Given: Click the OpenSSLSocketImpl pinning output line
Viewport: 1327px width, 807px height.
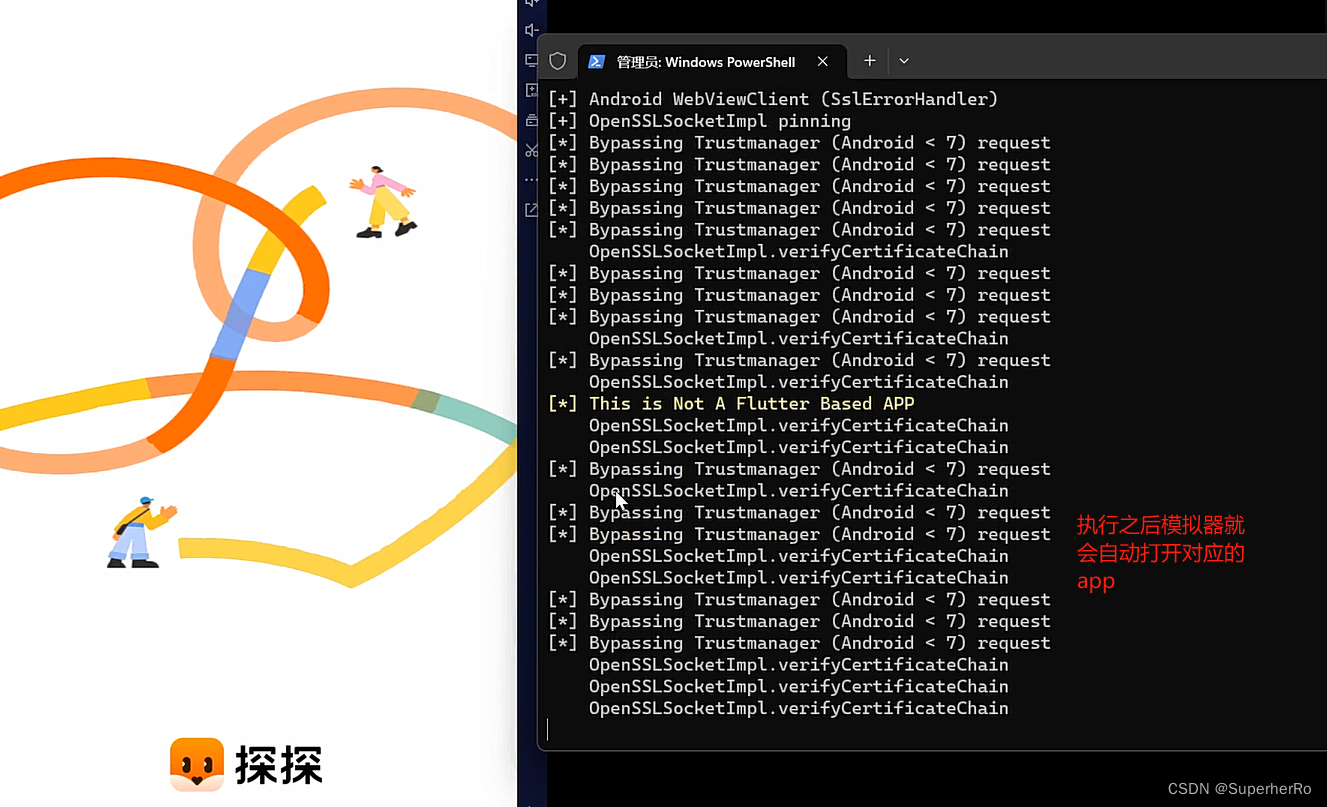Looking at the screenshot, I should pos(700,121).
